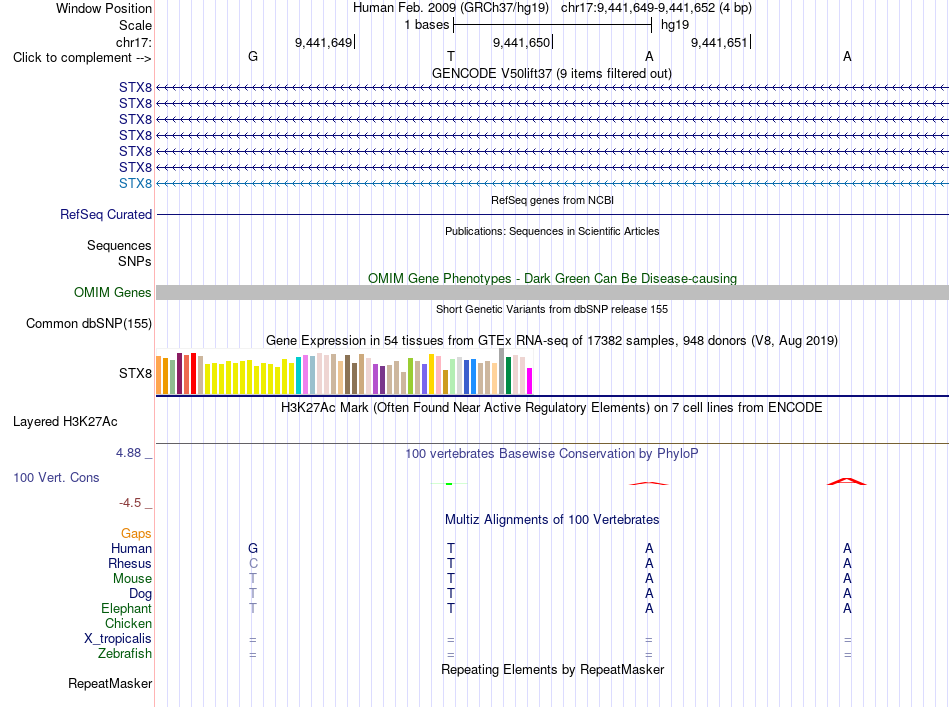The width and height of the screenshot is (950, 707).
Task: Click the 9,441,649 position label
Action: click(324, 42)
